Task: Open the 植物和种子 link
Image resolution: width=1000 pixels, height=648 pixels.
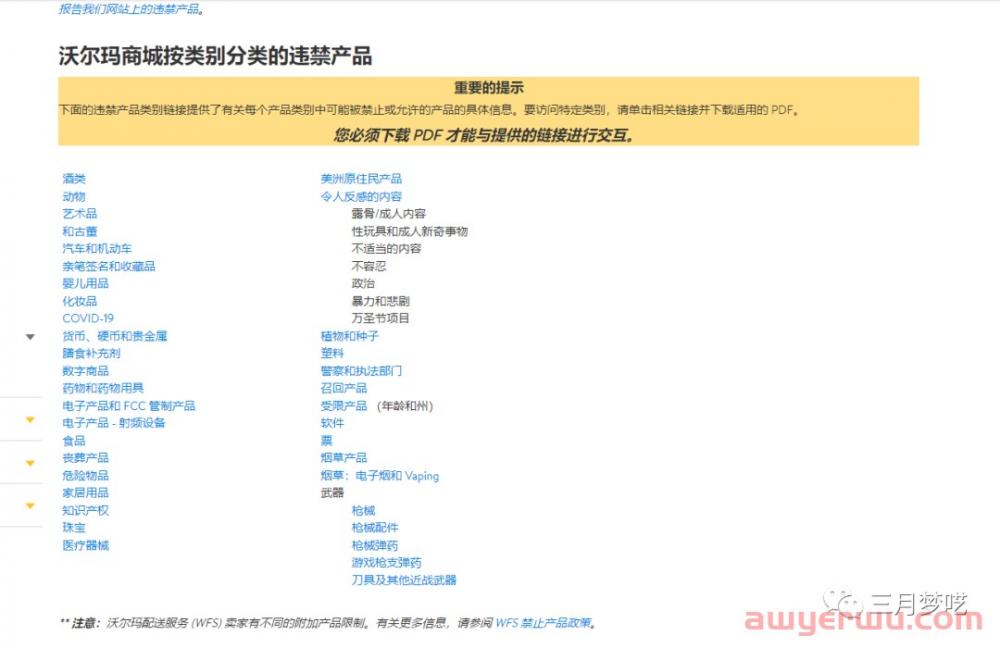Action: point(349,336)
